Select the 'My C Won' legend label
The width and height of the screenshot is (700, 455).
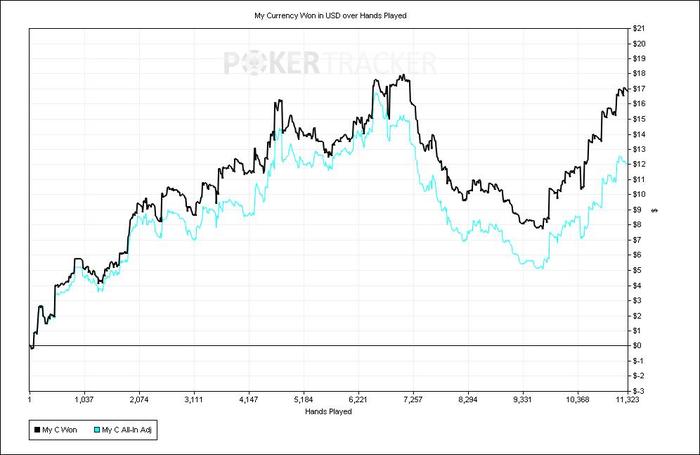[x=60, y=430]
